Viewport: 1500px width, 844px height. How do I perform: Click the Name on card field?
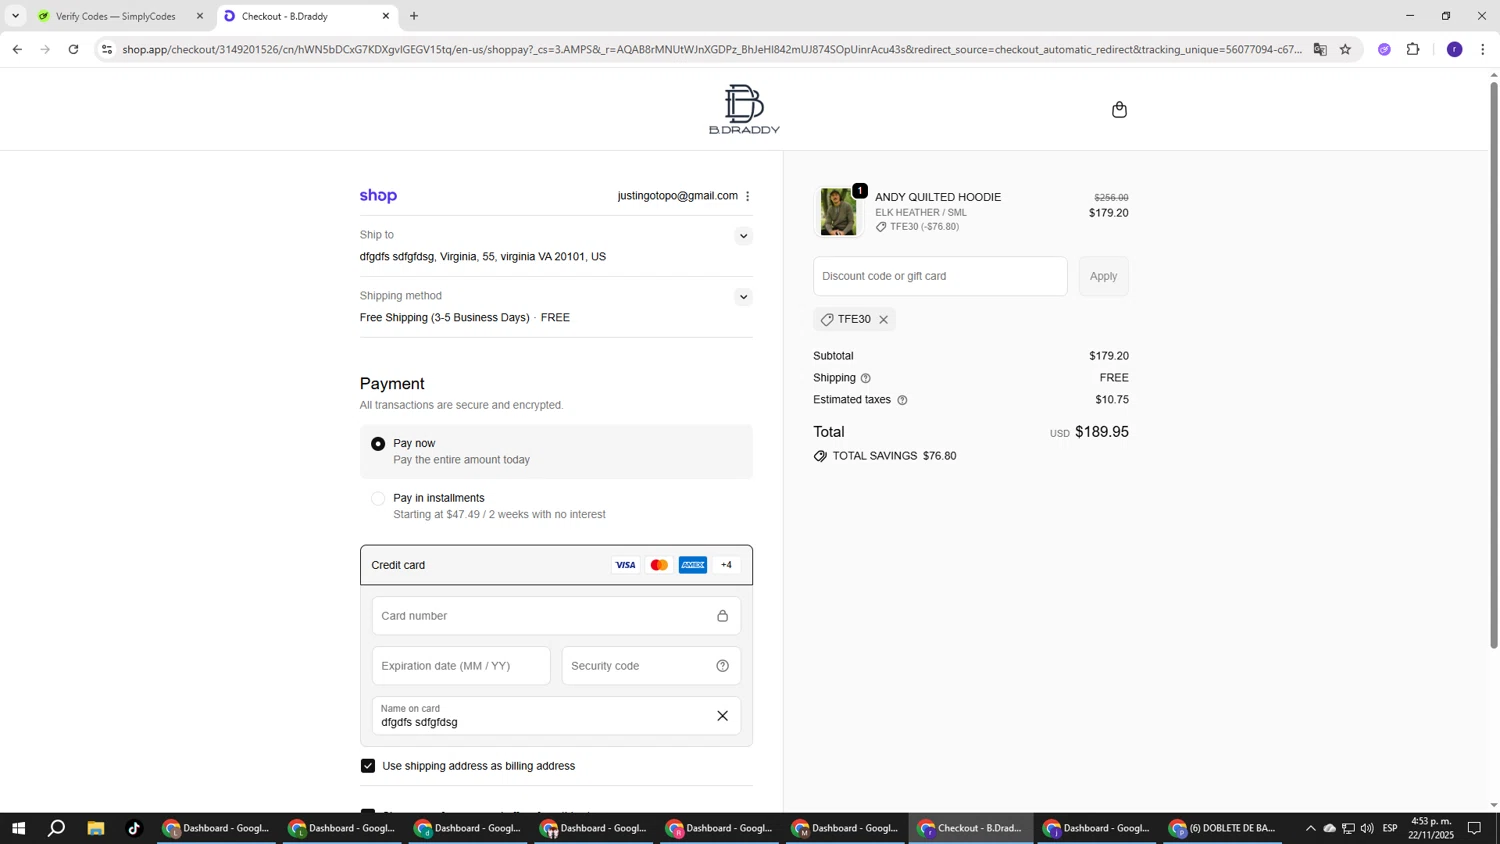click(556, 716)
